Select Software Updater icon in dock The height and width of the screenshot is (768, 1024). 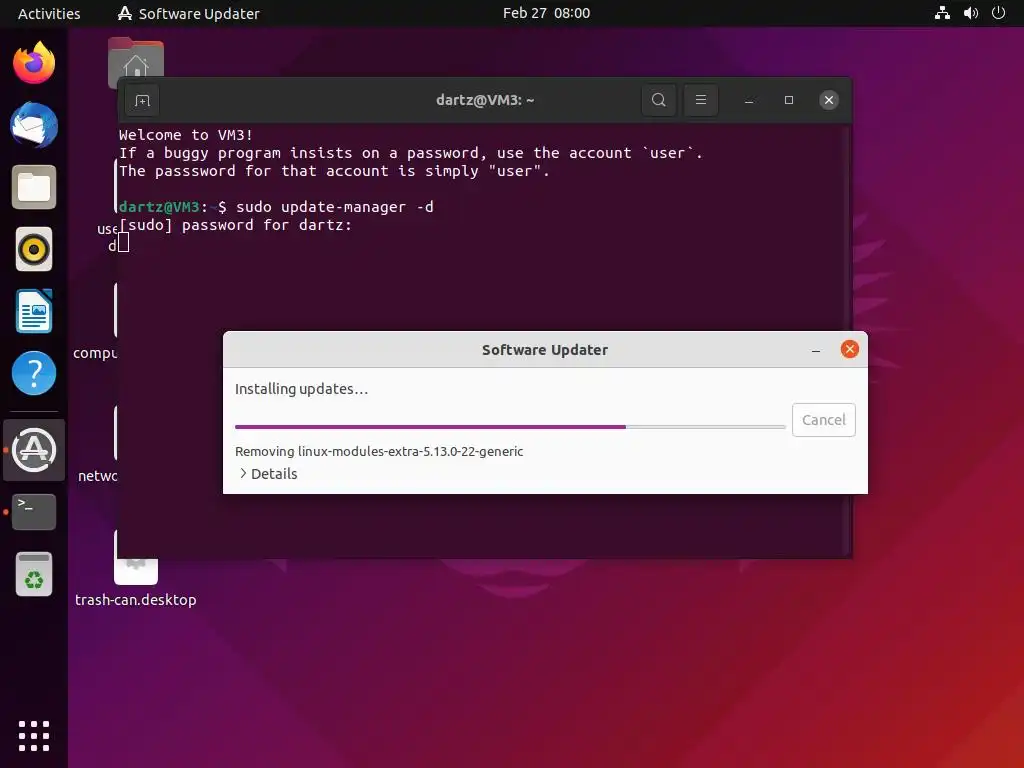coord(34,449)
